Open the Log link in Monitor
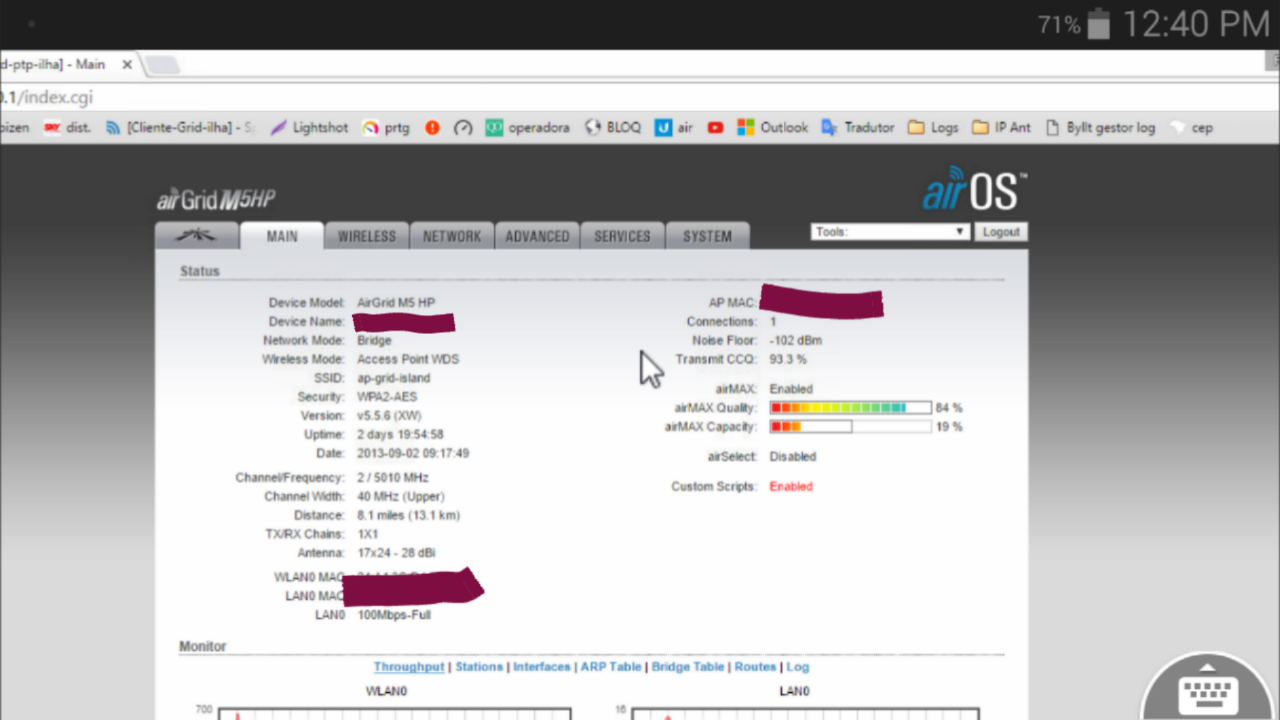 (x=798, y=667)
